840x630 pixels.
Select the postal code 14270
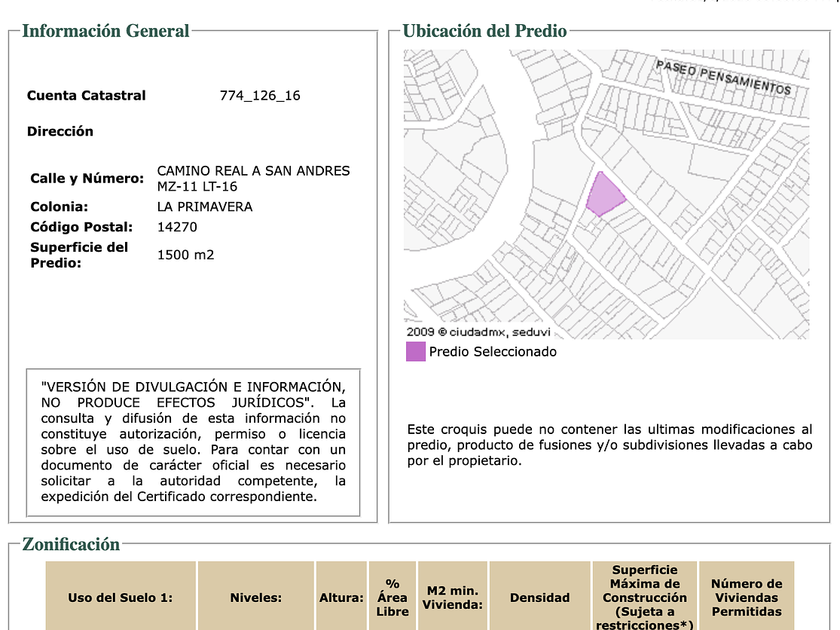coord(177,227)
